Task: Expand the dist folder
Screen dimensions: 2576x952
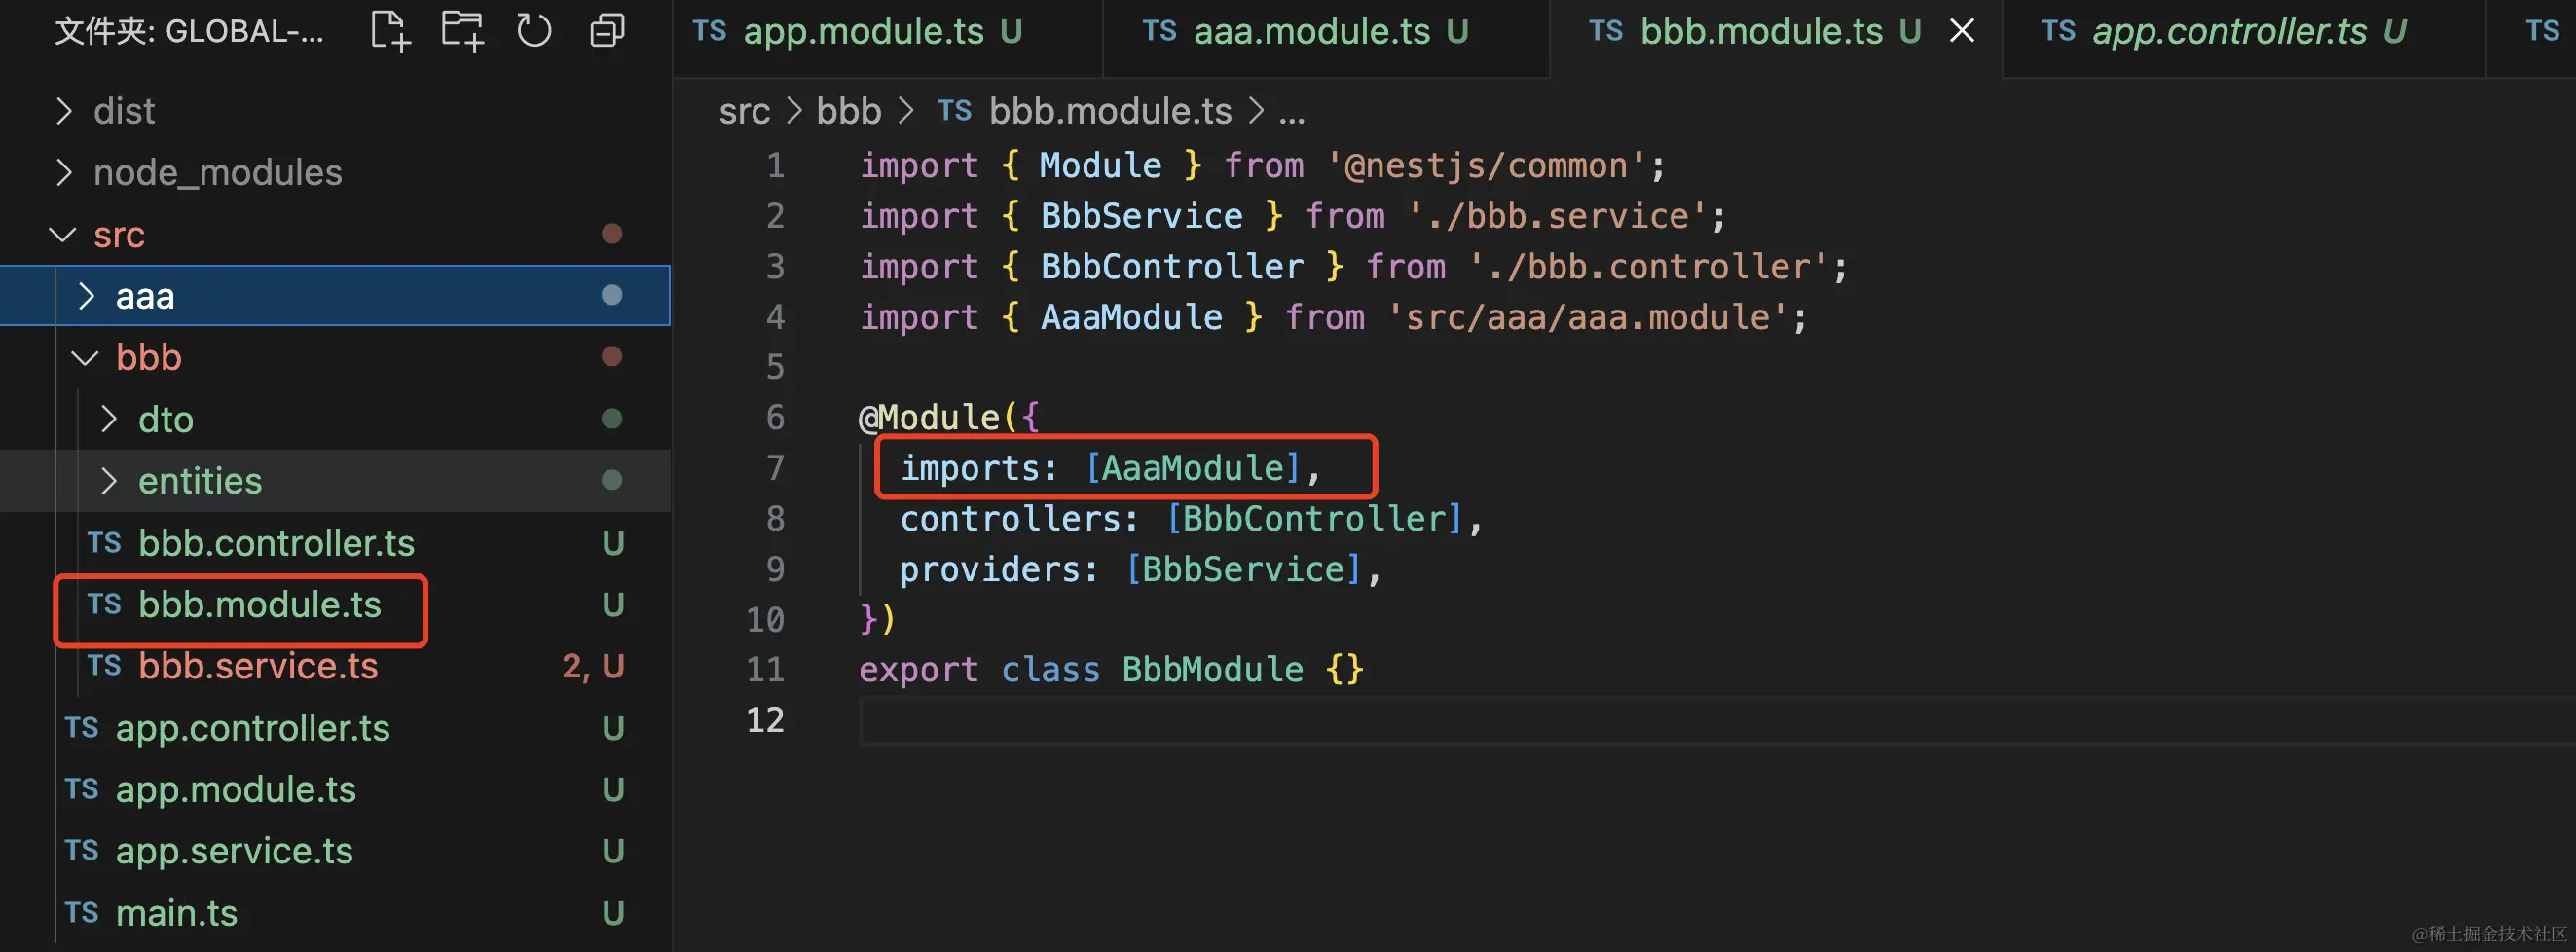Action: click(x=64, y=111)
